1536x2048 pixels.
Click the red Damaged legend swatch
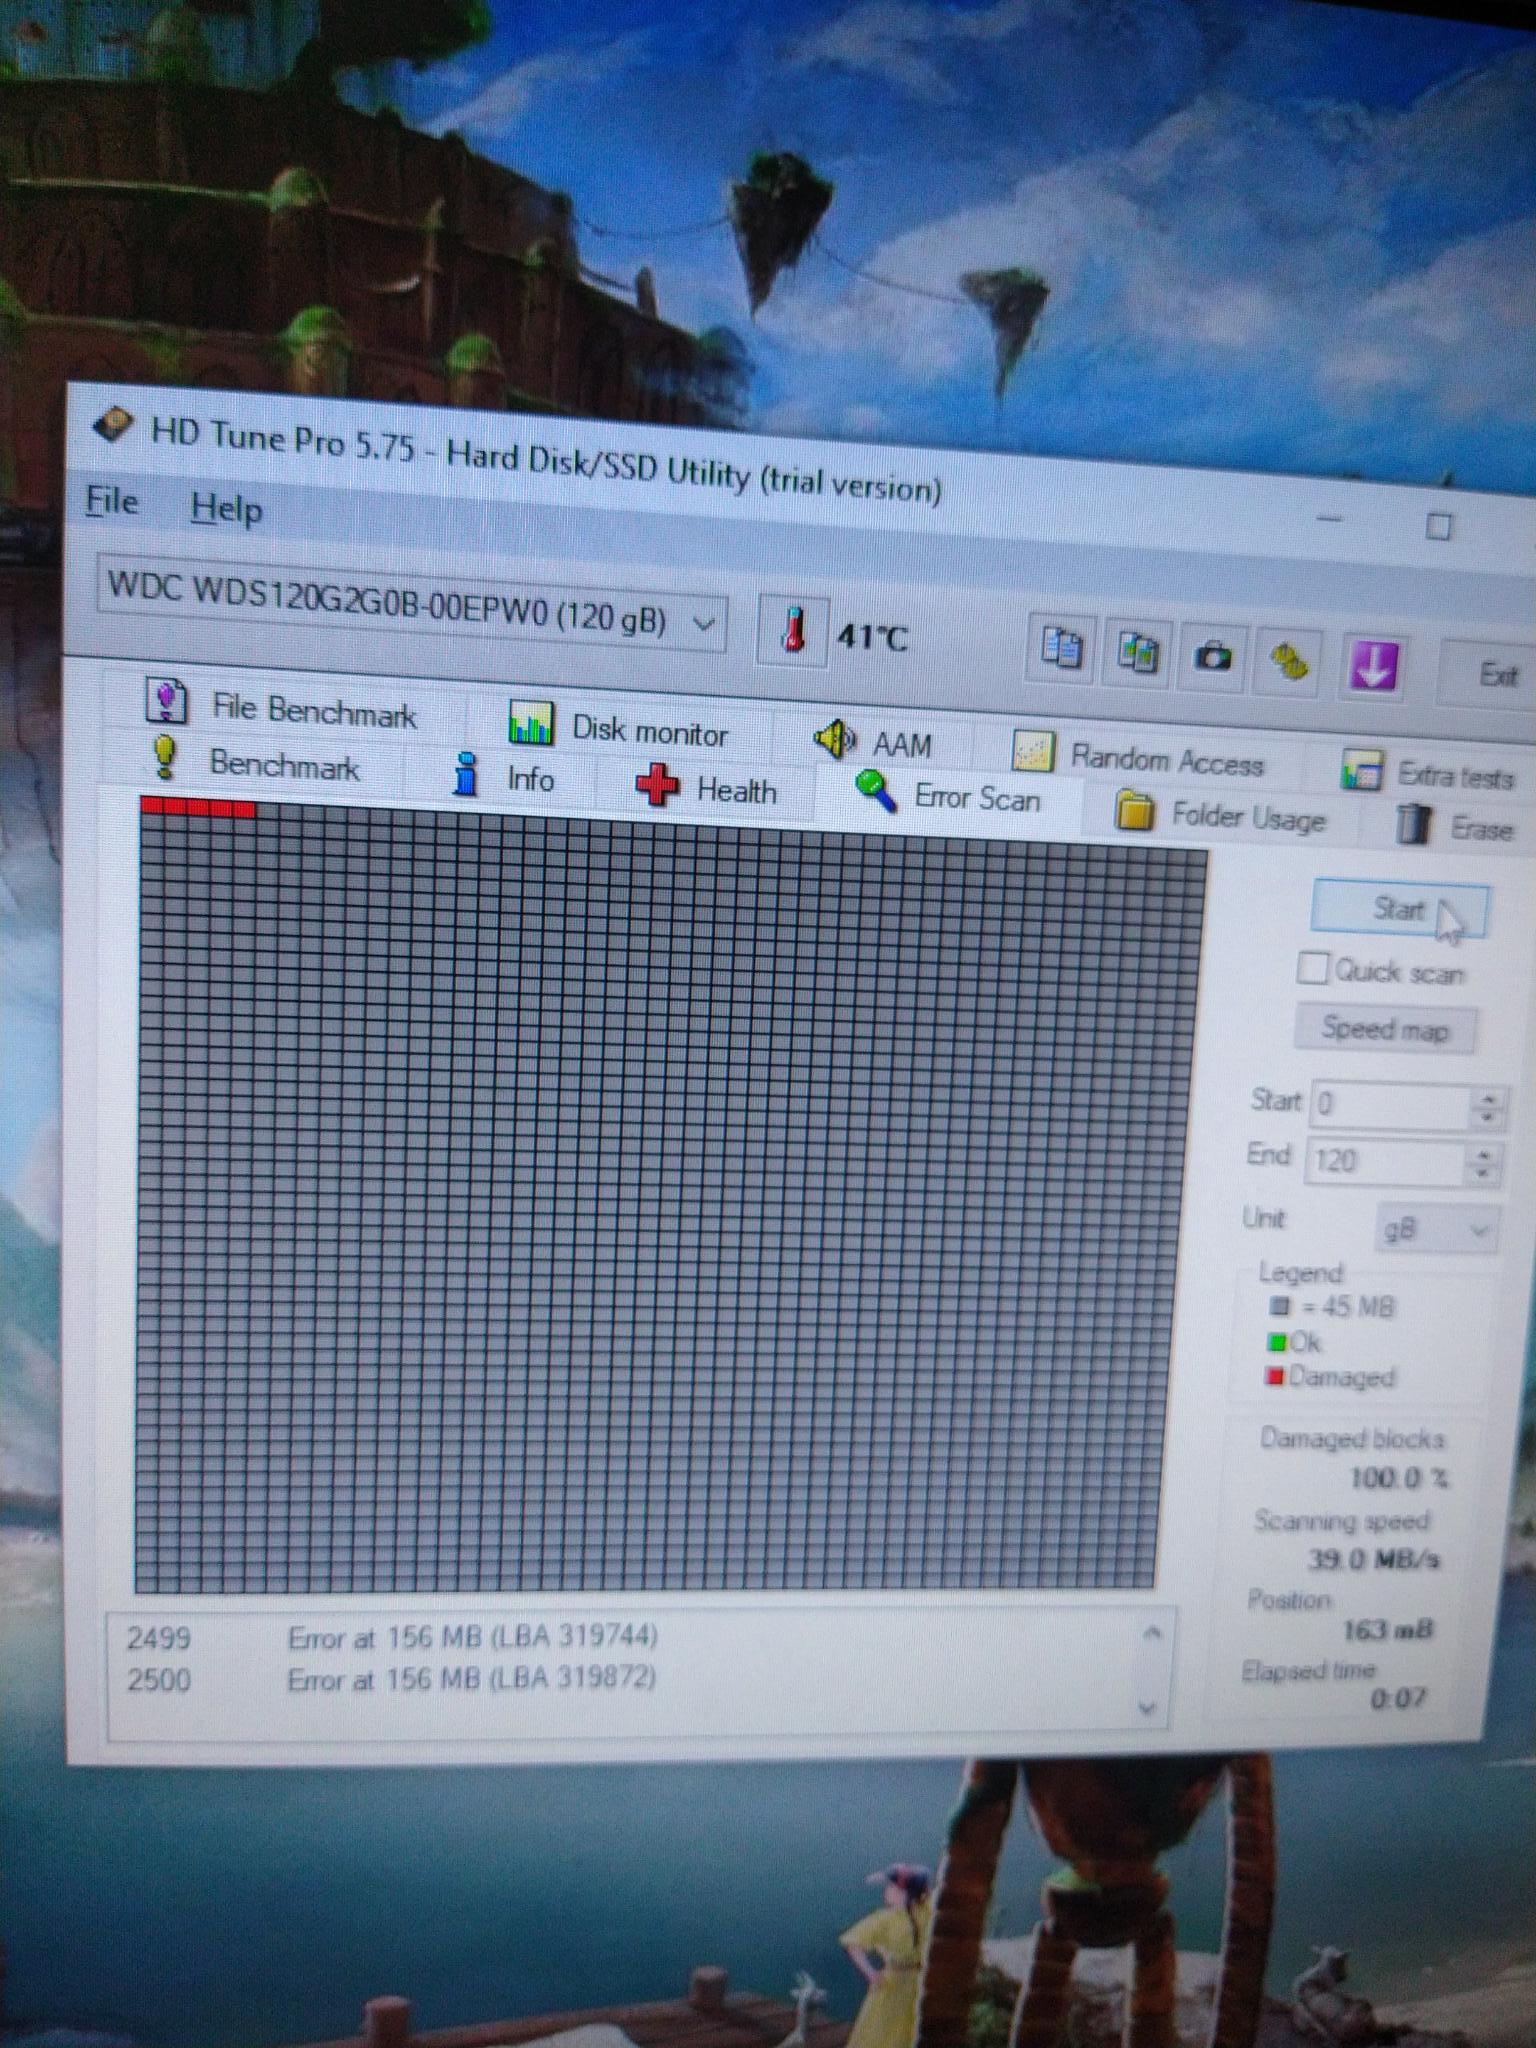click(x=1274, y=1377)
